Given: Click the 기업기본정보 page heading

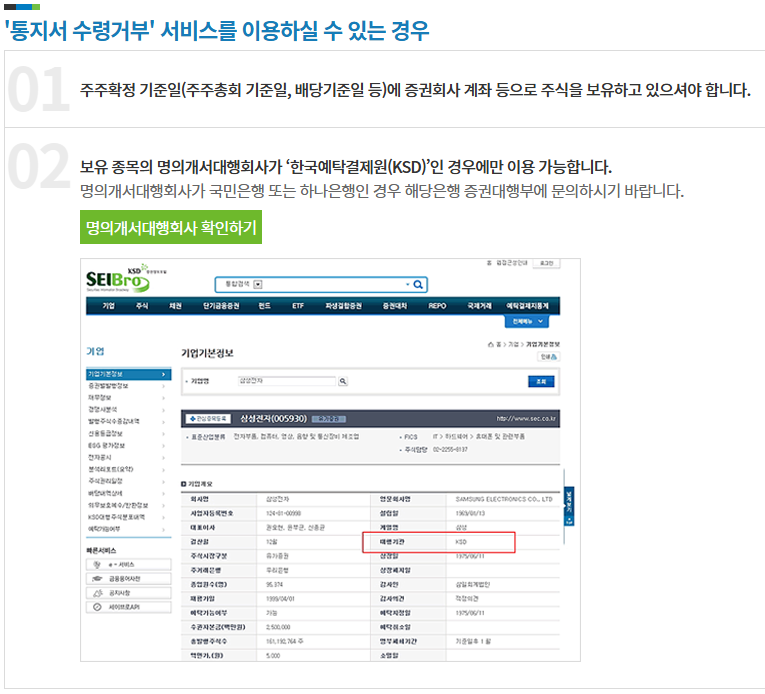Looking at the screenshot, I should point(207,353).
